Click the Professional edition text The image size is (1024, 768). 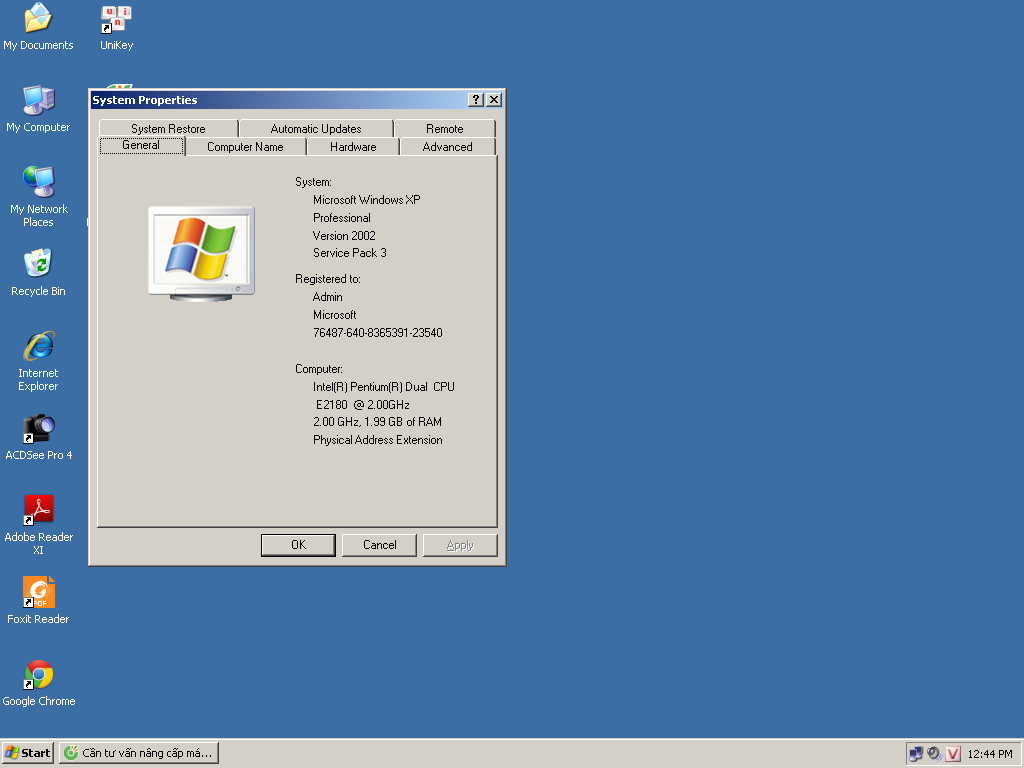tap(342, 217)
